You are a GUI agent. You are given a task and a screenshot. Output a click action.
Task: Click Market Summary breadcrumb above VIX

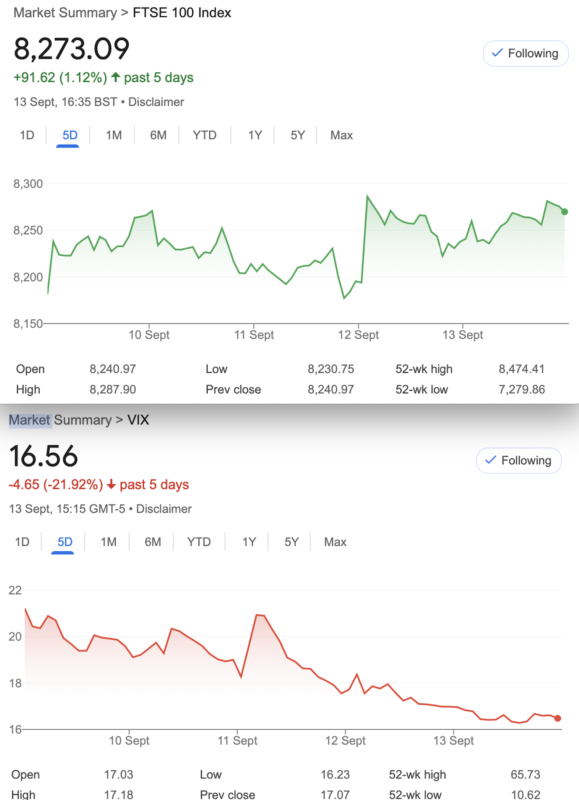pos(60,420)
